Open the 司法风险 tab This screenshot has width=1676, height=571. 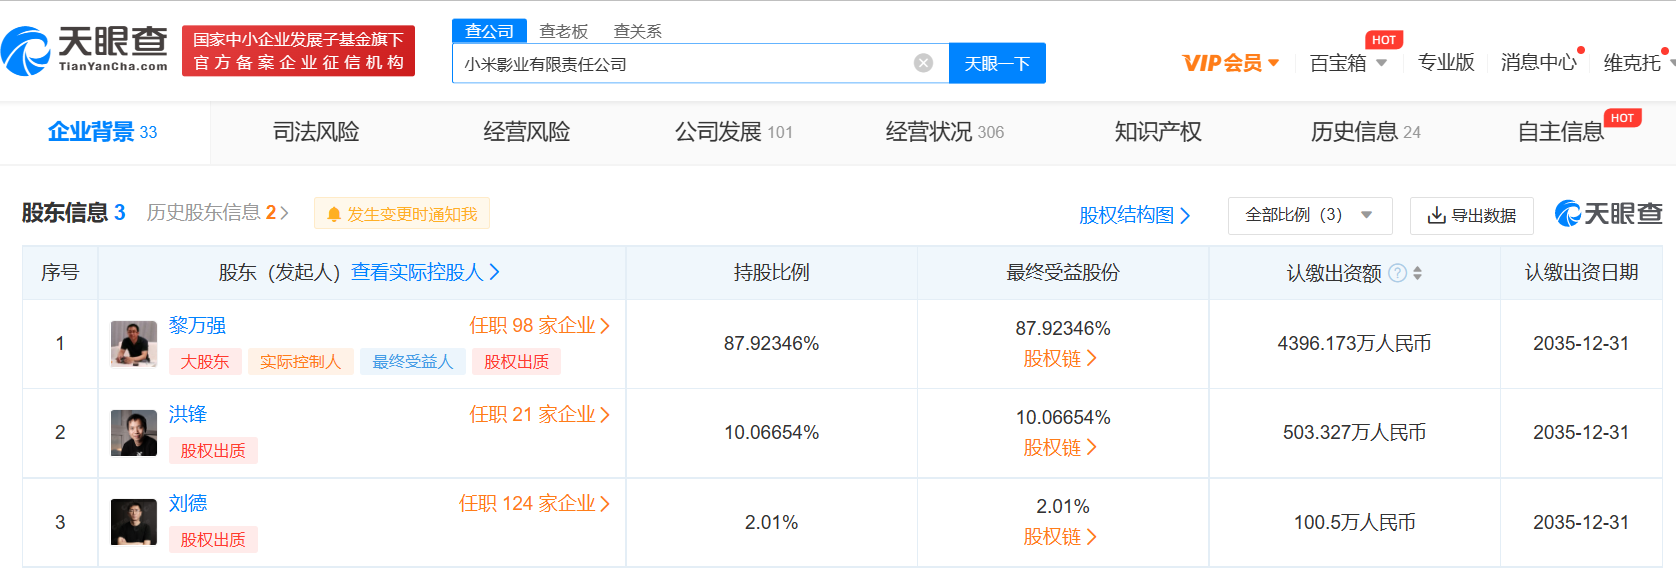click(x=316, y=132)
